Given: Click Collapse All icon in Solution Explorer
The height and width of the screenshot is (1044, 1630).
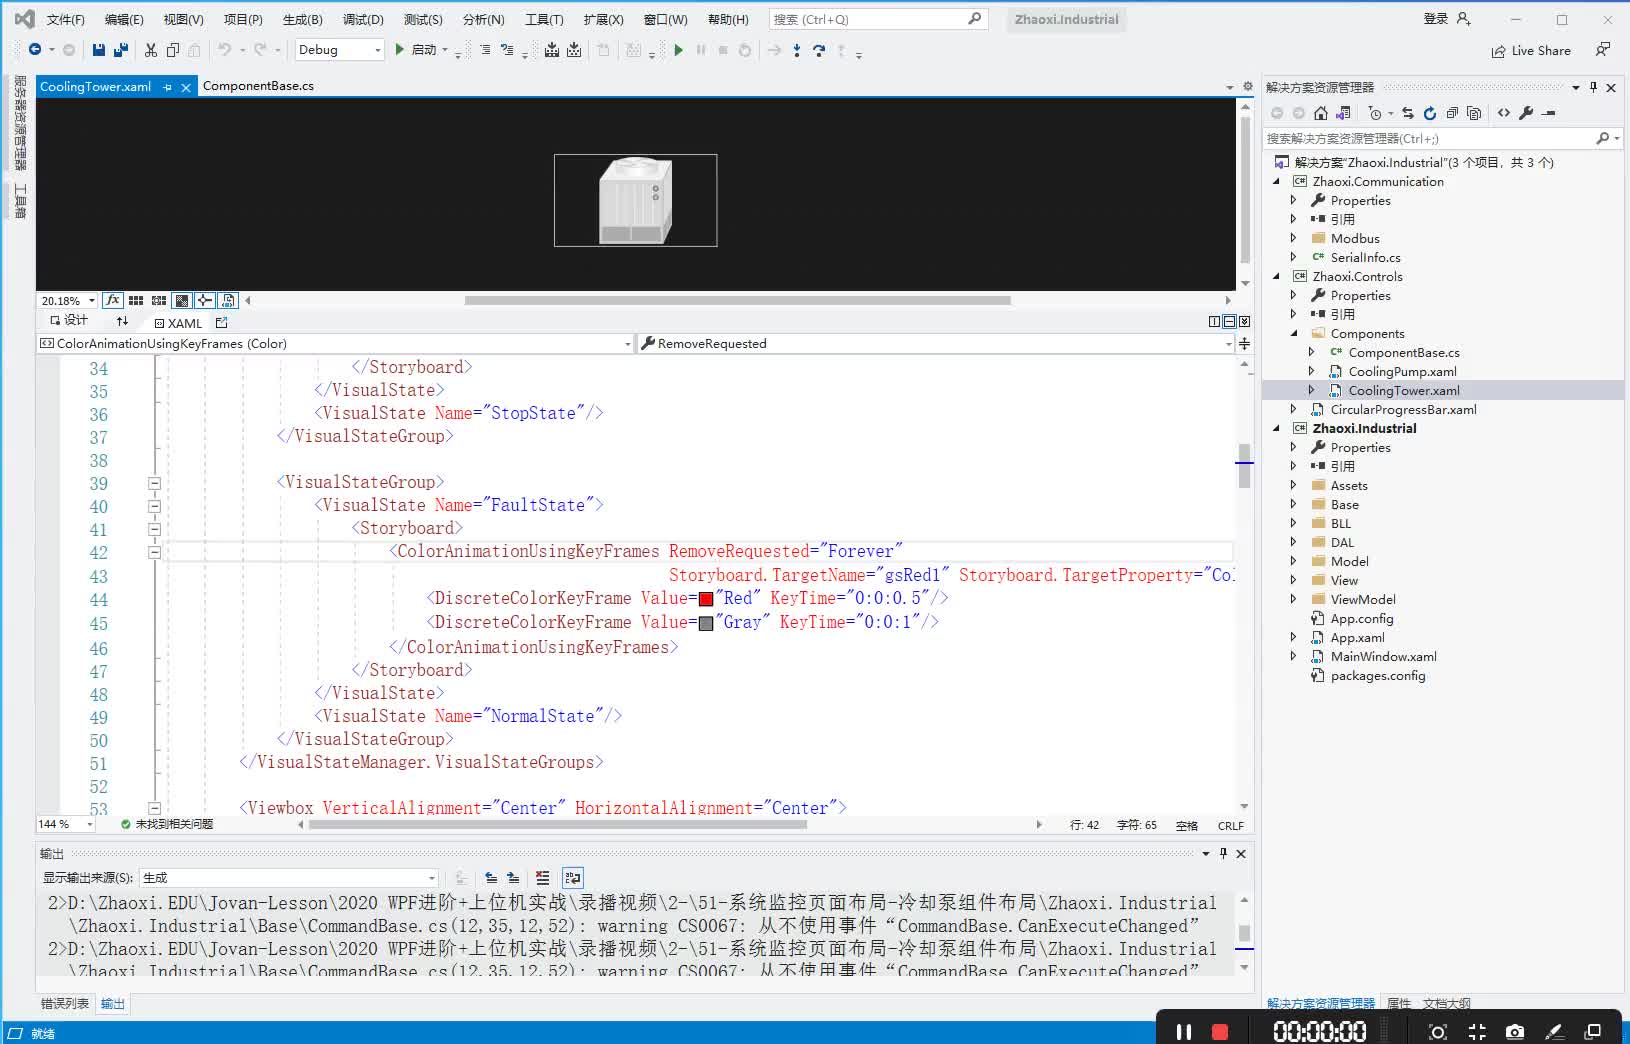Looking at the screenshot, I should 1452,113.
